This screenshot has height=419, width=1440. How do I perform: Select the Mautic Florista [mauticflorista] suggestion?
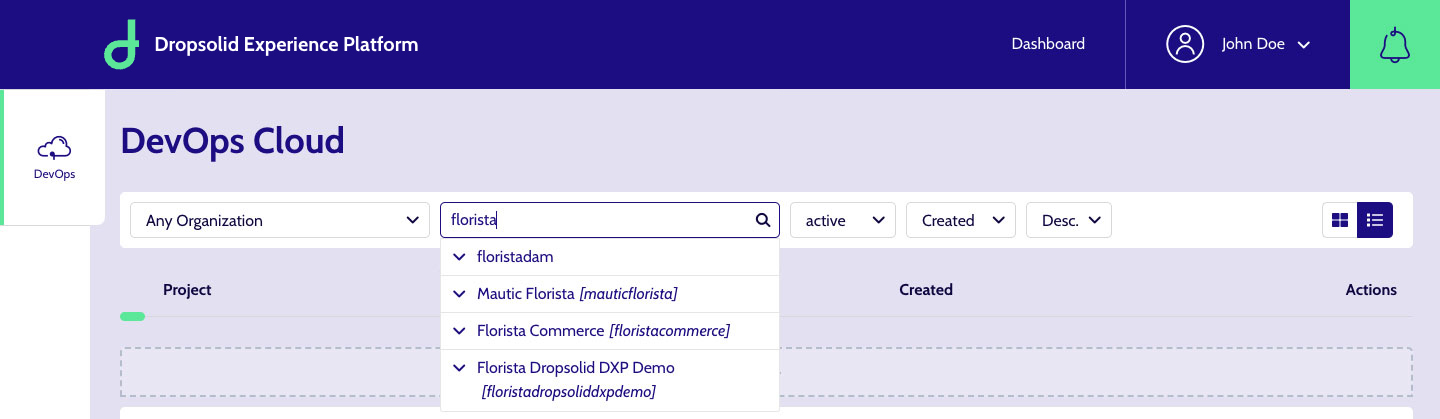[610, 294]
